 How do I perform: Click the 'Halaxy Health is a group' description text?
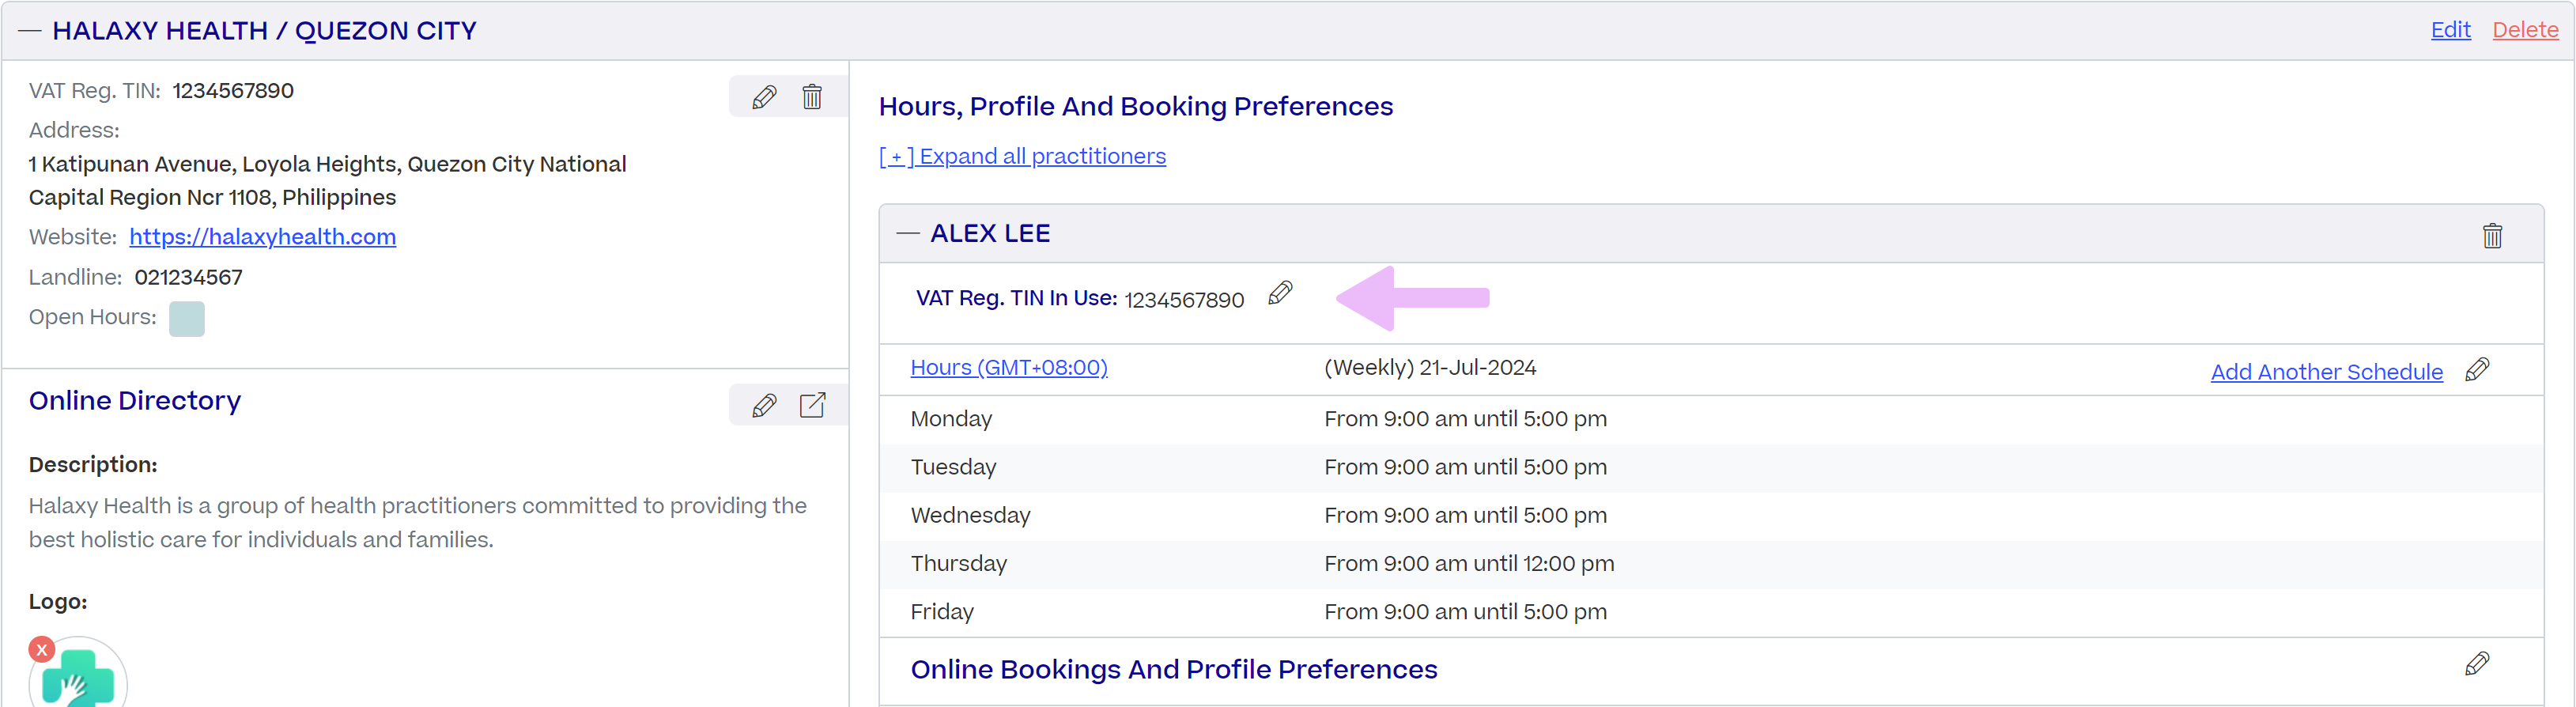[x=418, y=522]
